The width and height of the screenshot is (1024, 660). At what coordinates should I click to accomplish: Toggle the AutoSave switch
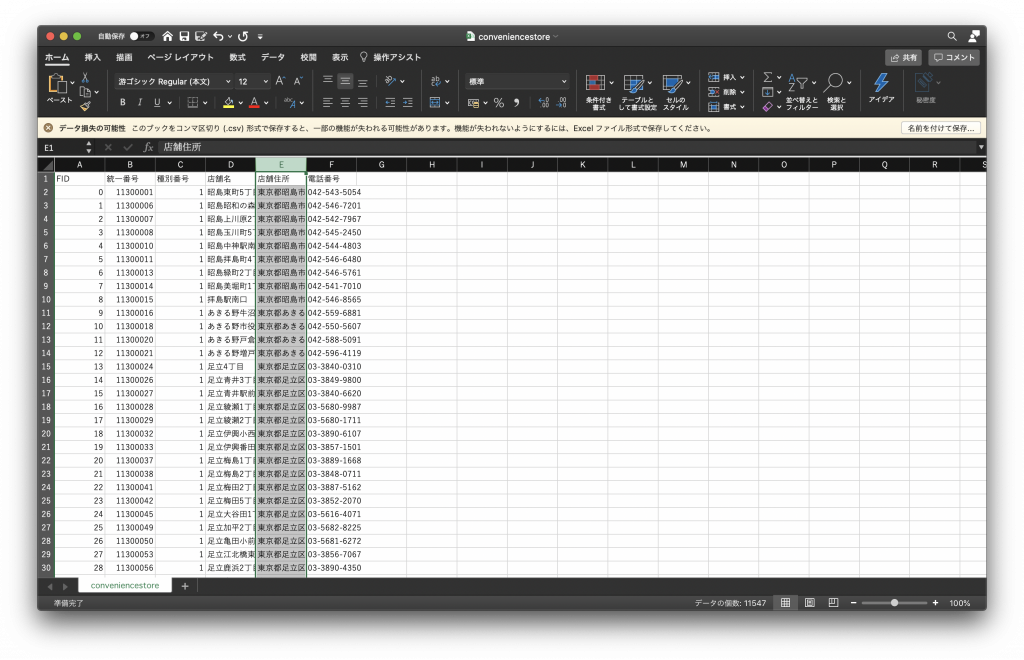(x=140, y=37)
